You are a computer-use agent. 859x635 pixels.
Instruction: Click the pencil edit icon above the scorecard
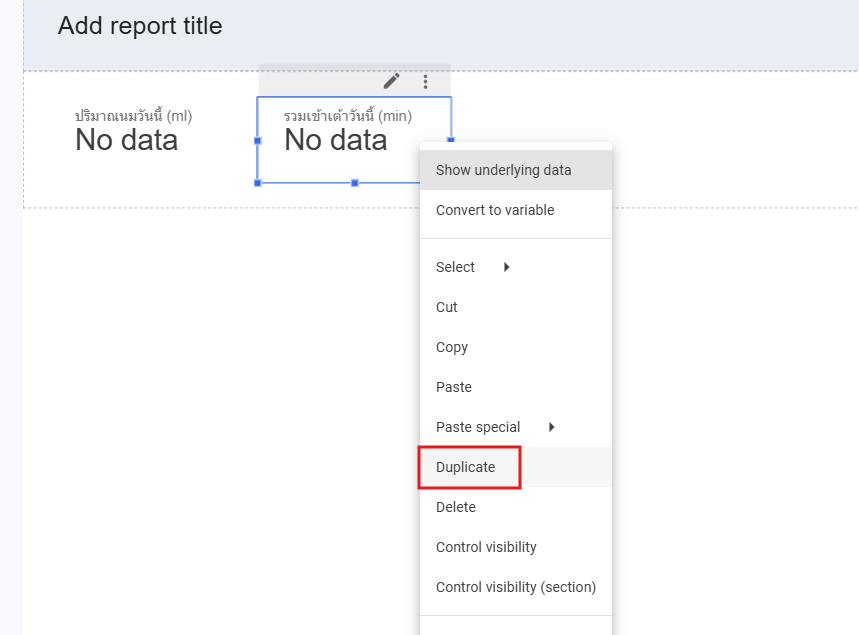tap(392, 81)
